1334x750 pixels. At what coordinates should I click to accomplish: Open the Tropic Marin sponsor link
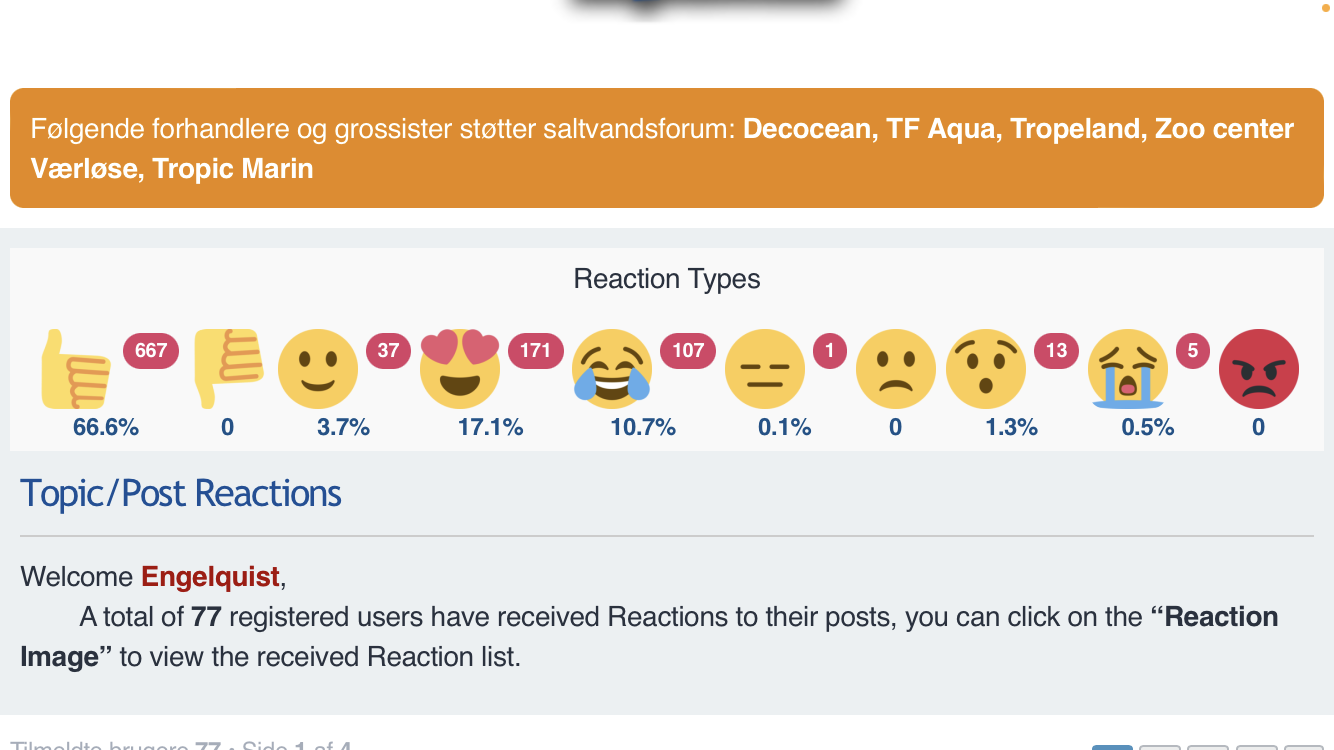tap(233, 168)
